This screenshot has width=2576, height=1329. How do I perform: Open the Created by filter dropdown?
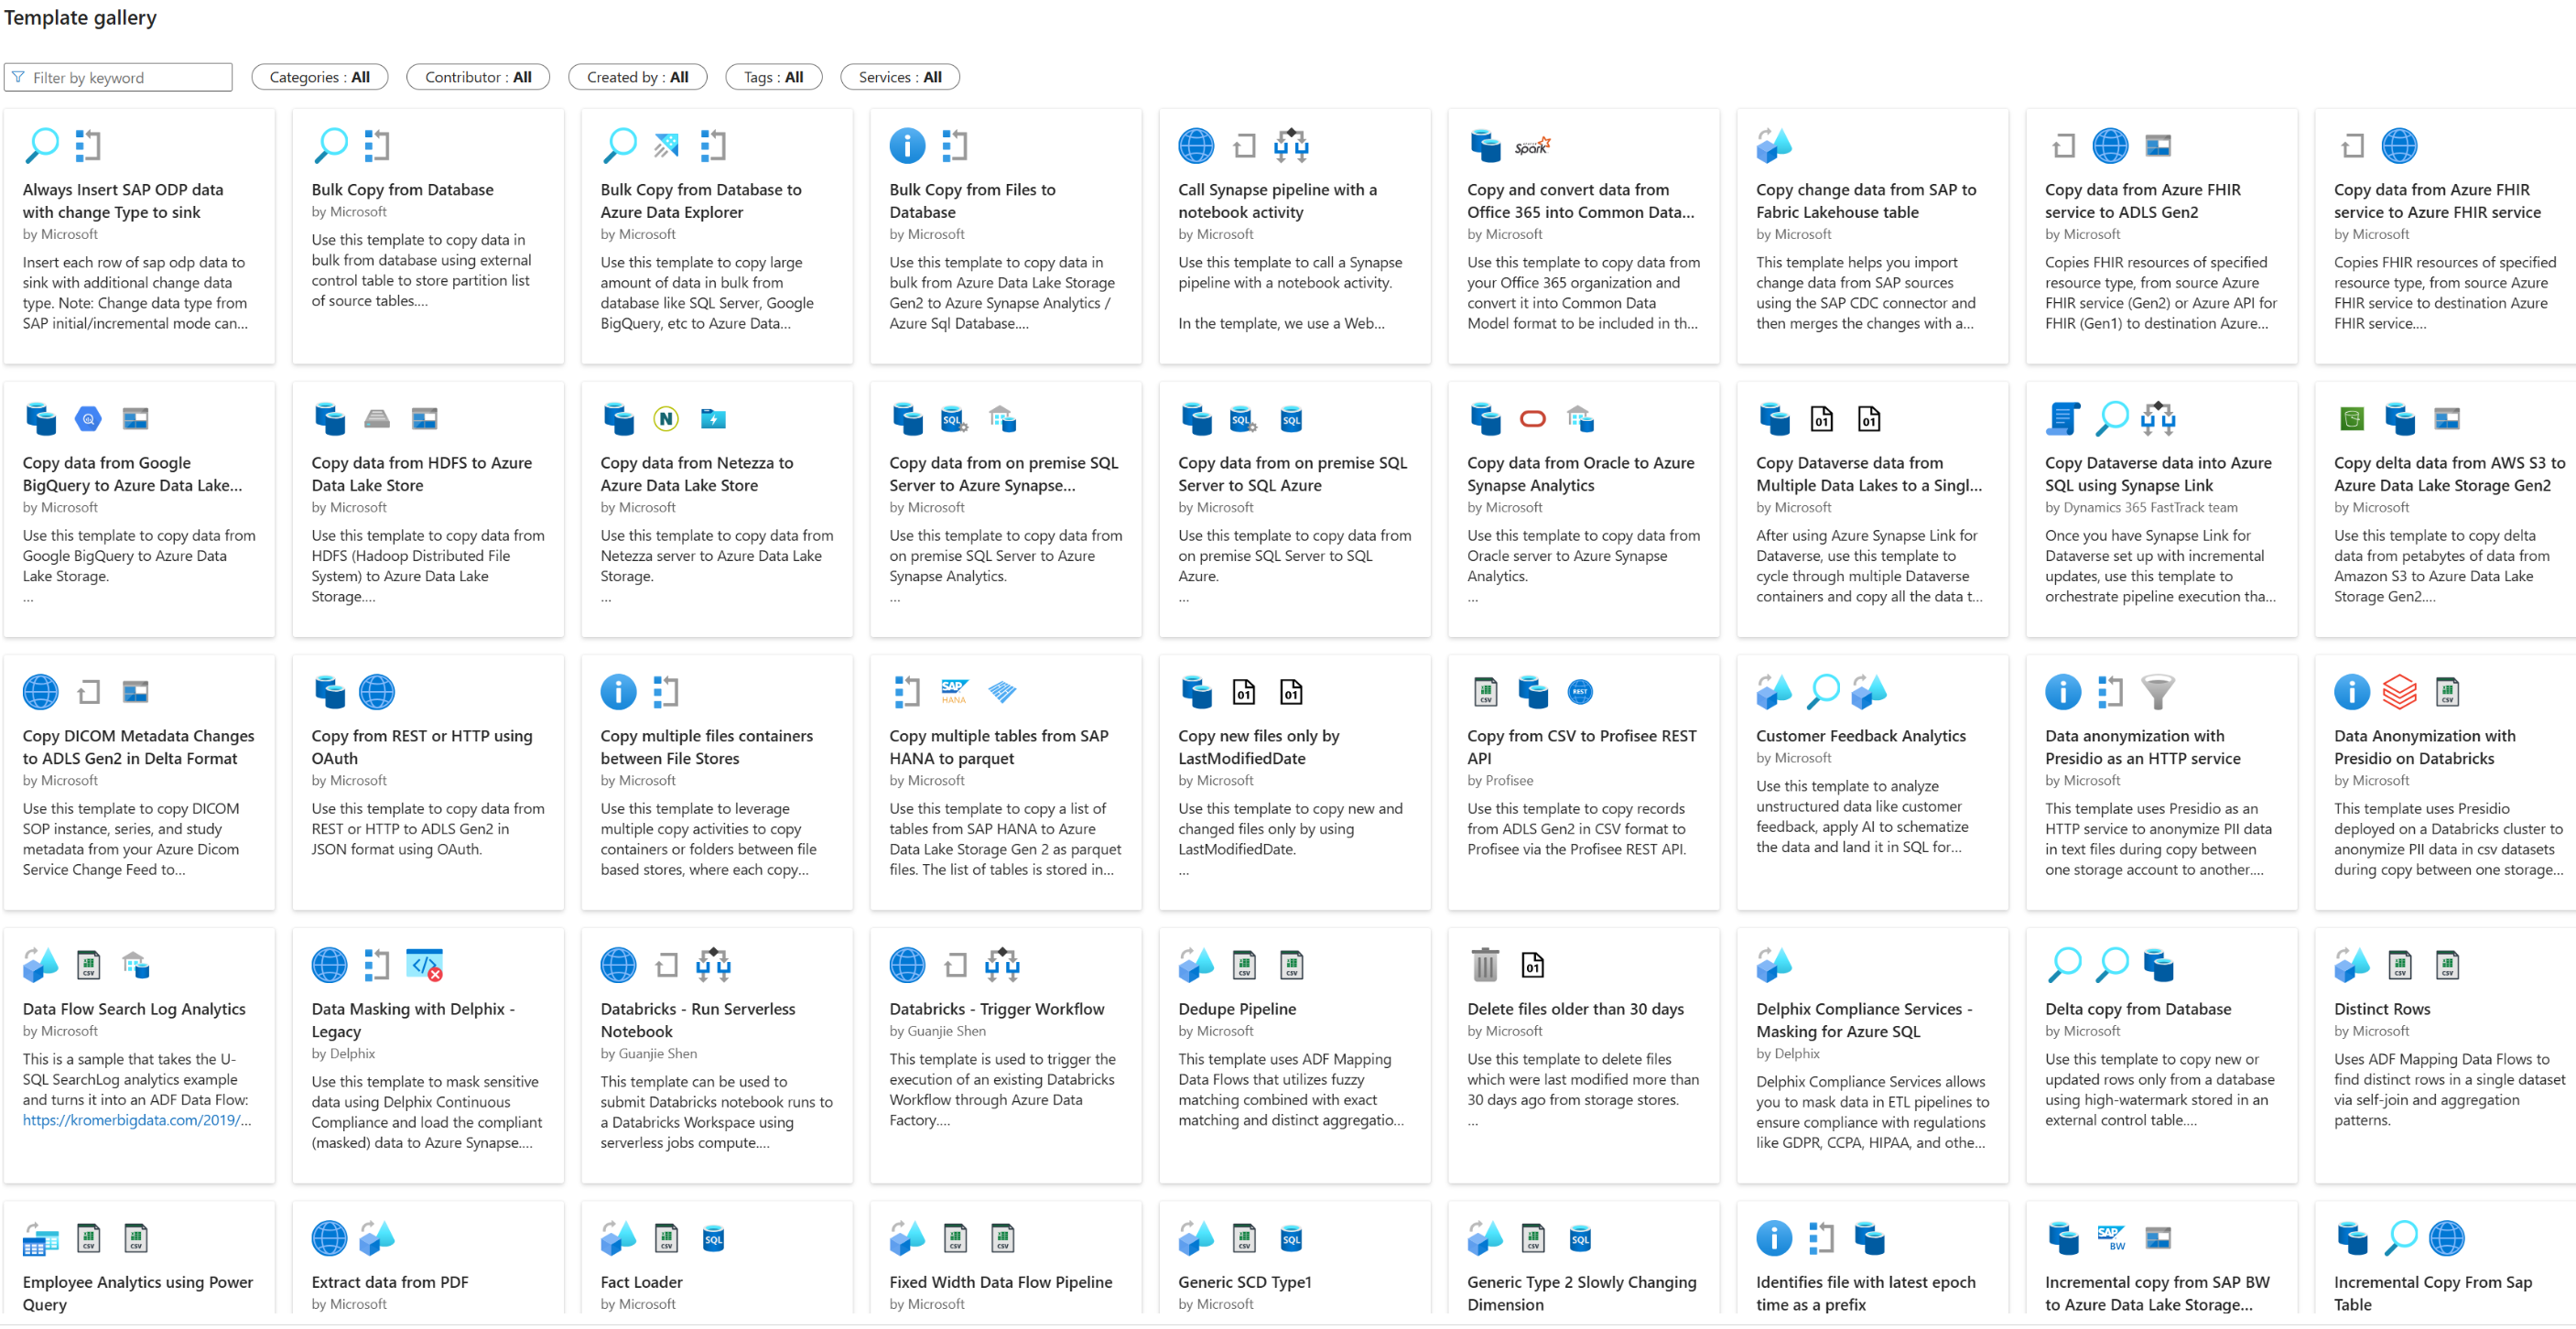[637, 77]
